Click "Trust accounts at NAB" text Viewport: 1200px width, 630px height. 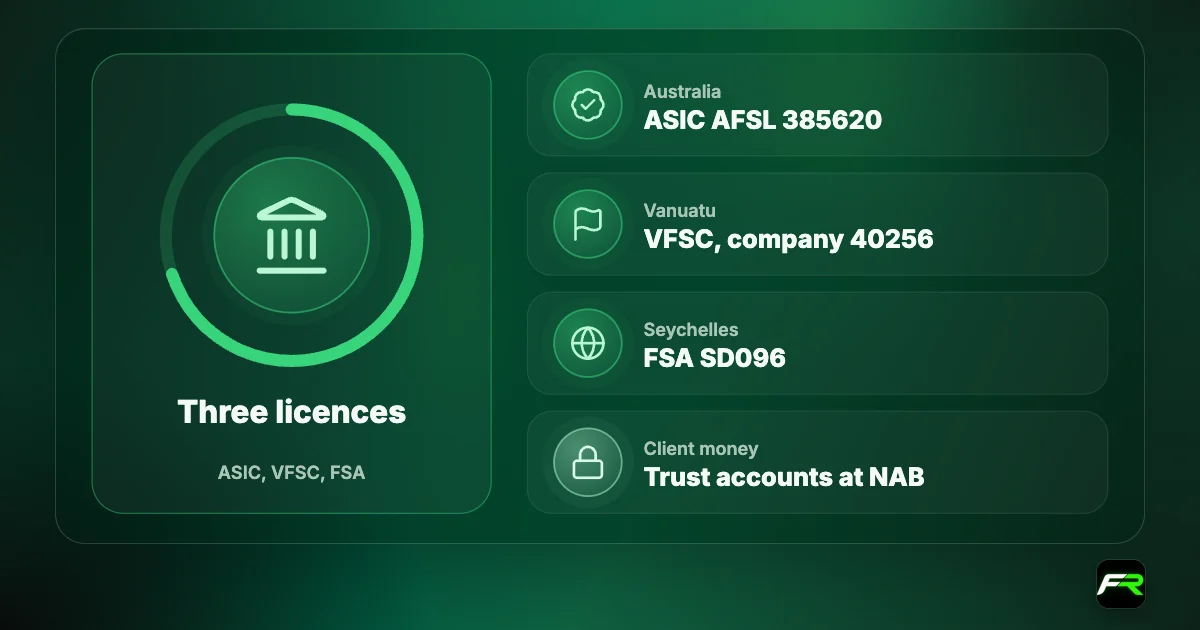pyautogui.click(x=784, y=477)
